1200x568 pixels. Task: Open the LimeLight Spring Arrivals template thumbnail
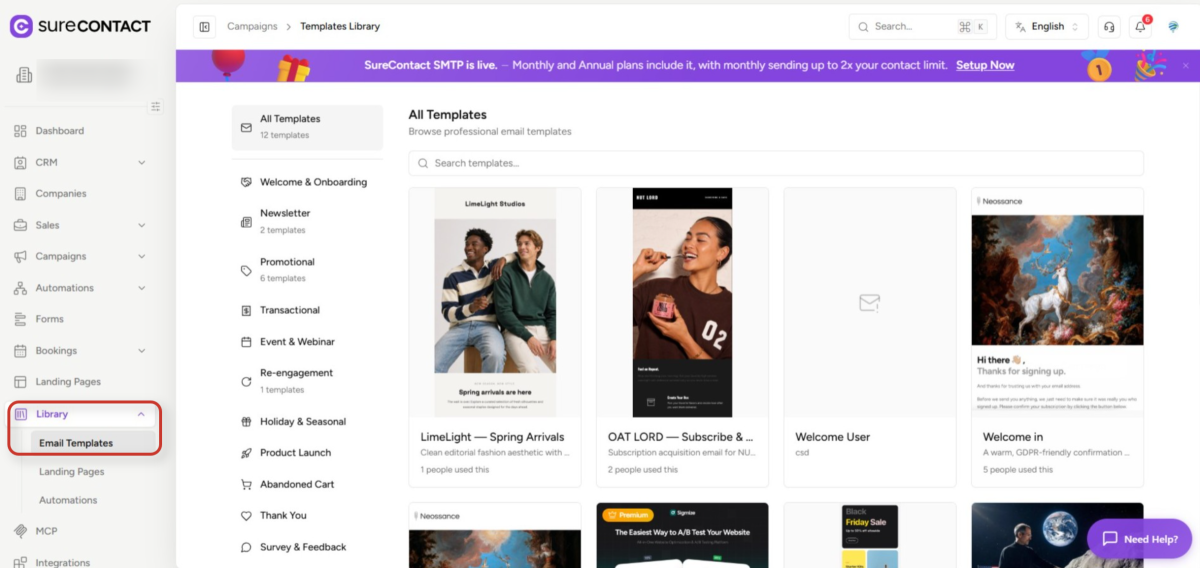tap(495, 302)
